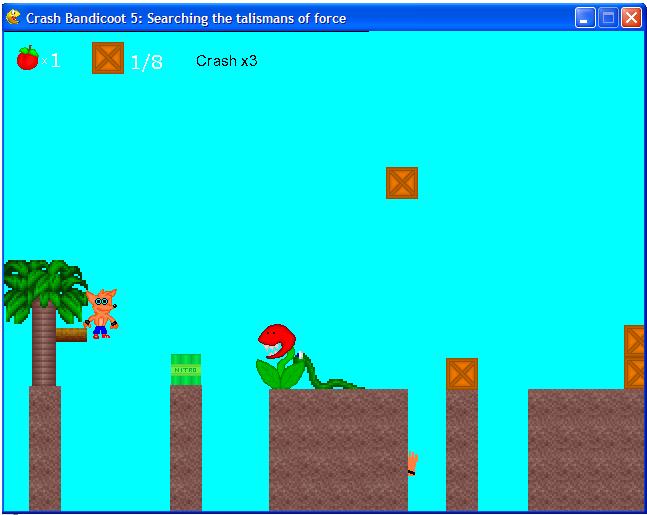Maximize the Crash Bandicoot 5 game window

pyautogui.click(x=608, y=17)
